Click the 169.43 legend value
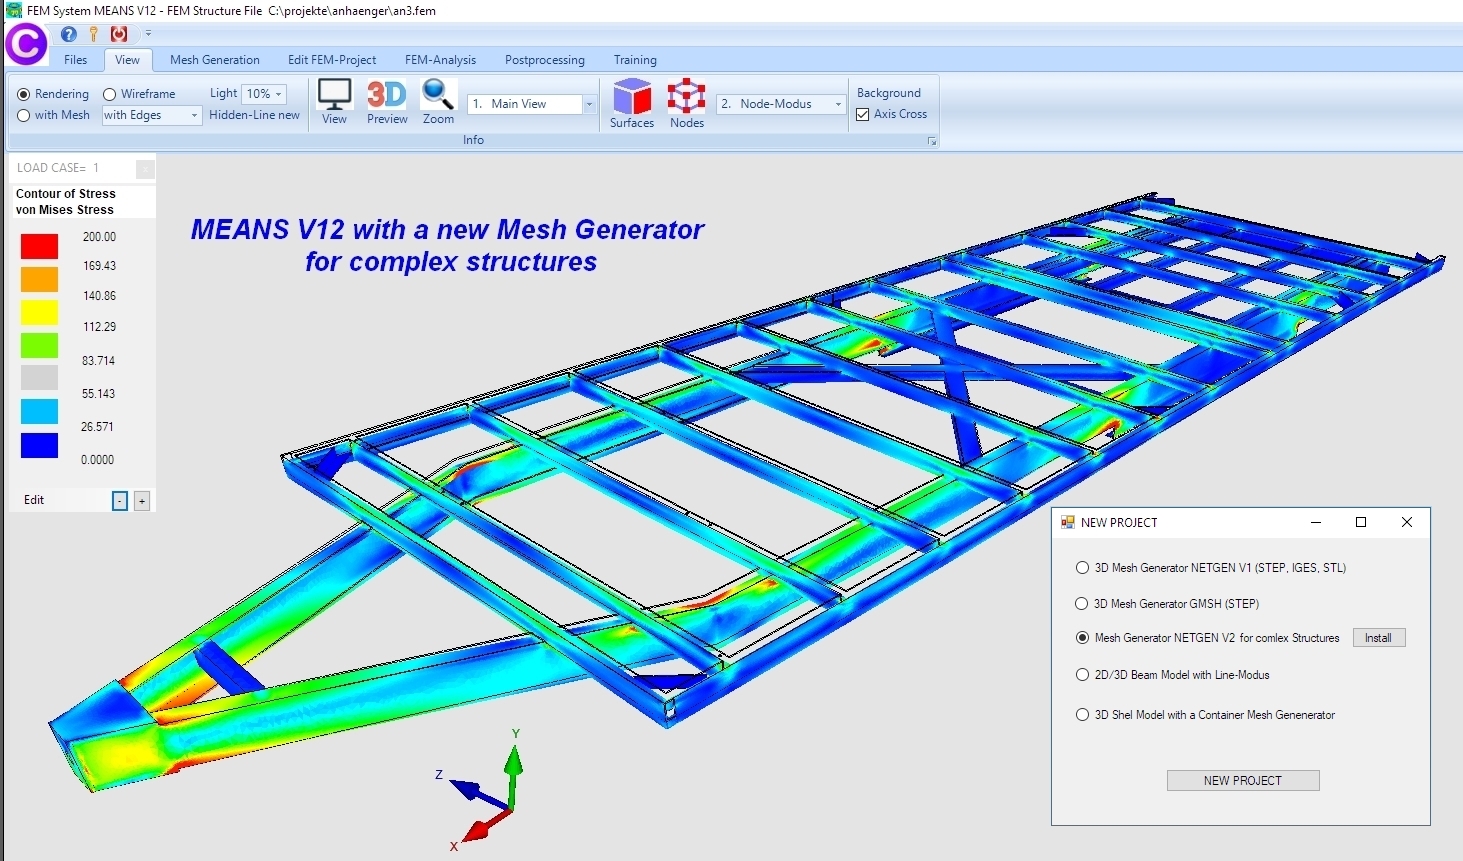The image size is (1463, 861). [99, 266]
